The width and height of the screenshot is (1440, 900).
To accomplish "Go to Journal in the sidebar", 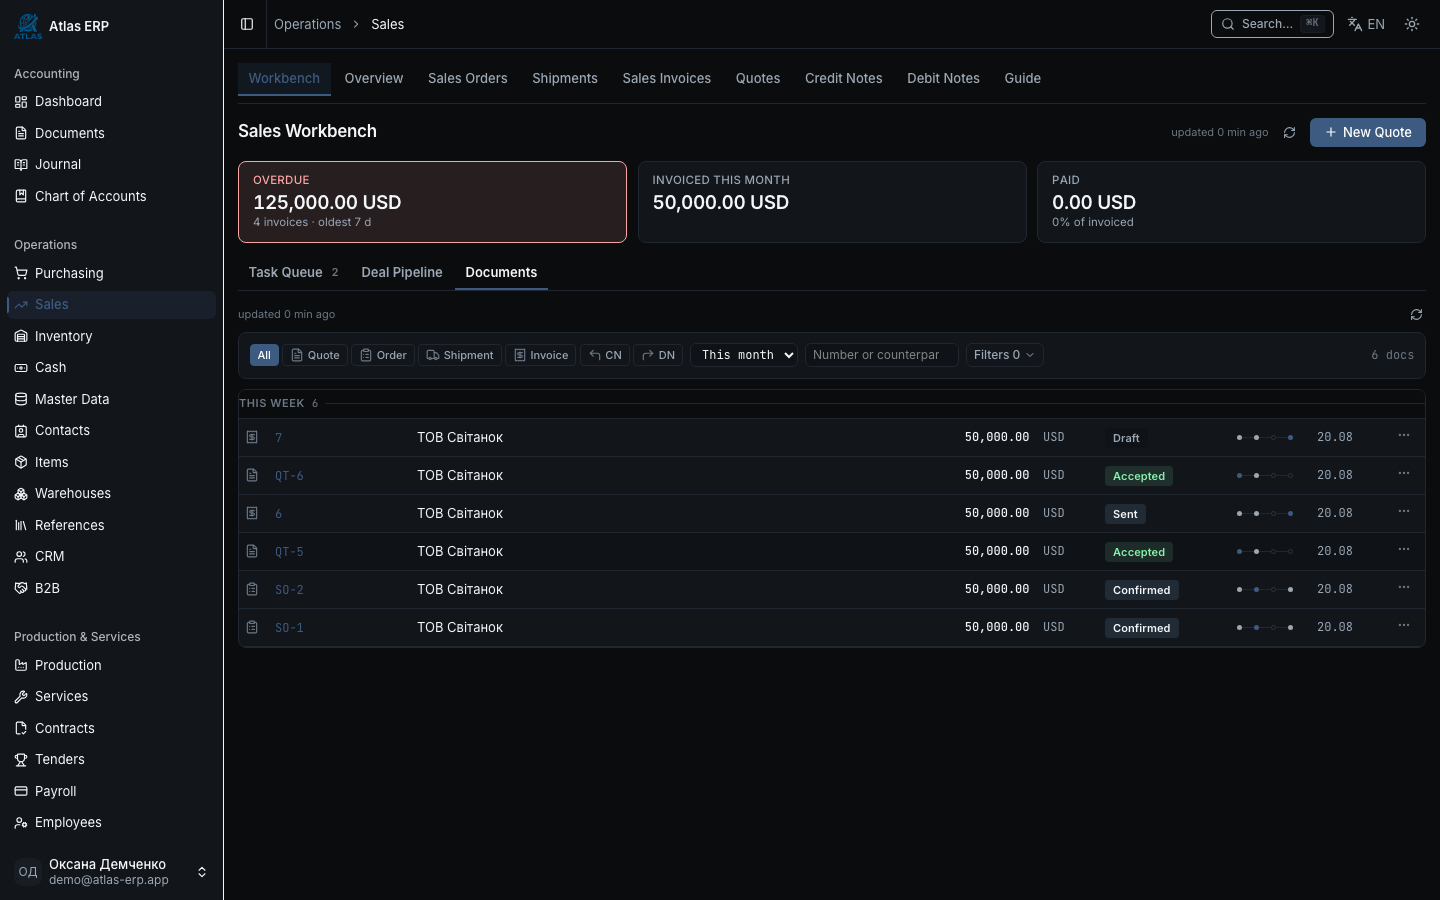I will click(x=111, y=164).
